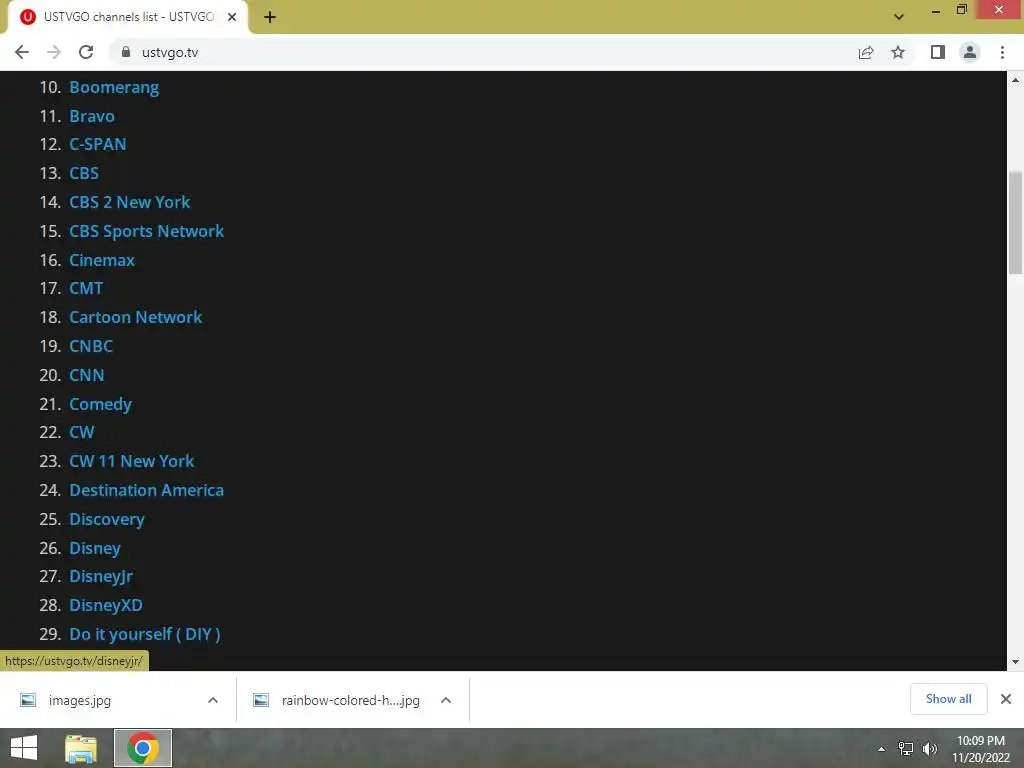Open the Windows Start menu

pos(24,748)
